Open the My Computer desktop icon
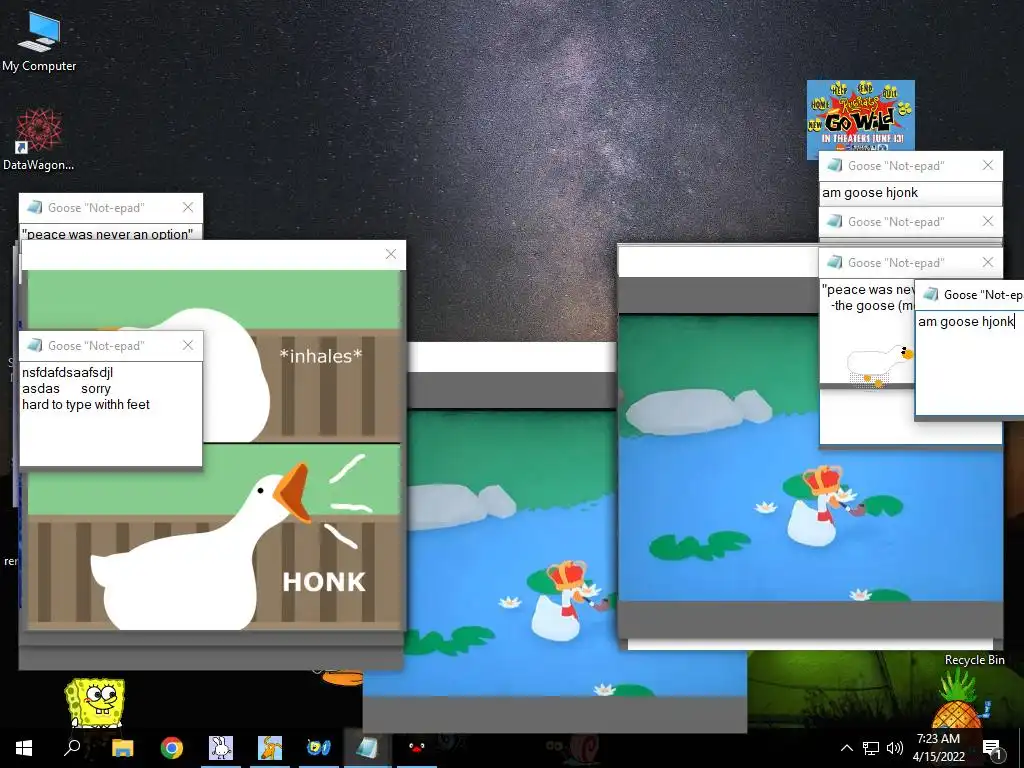 coord(39,41)
